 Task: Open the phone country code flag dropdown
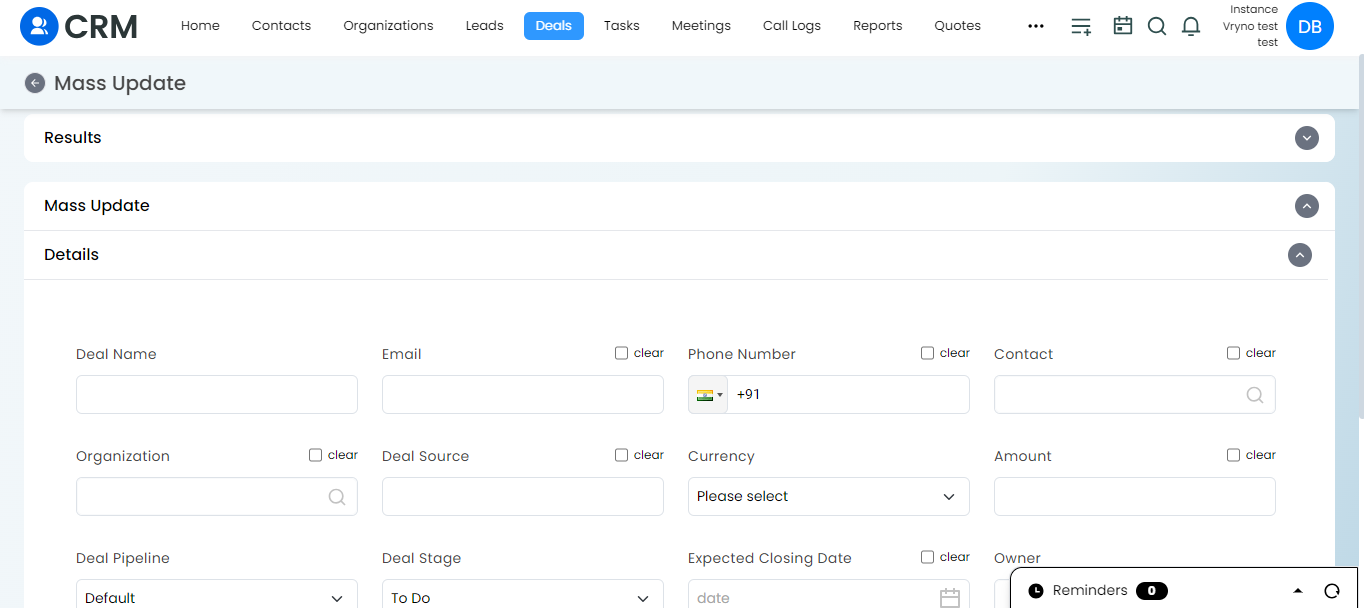(x=709, y=395)
